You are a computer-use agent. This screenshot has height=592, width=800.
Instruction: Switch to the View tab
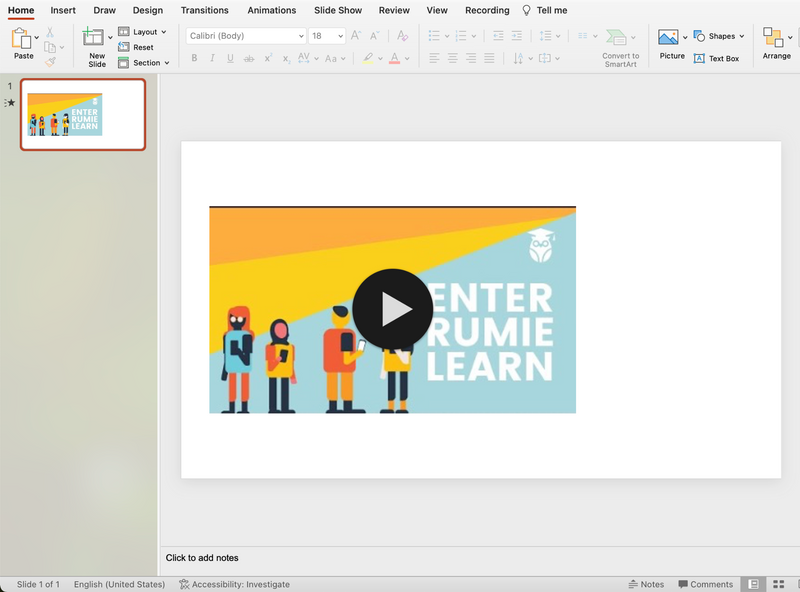(x=437, y=10)
